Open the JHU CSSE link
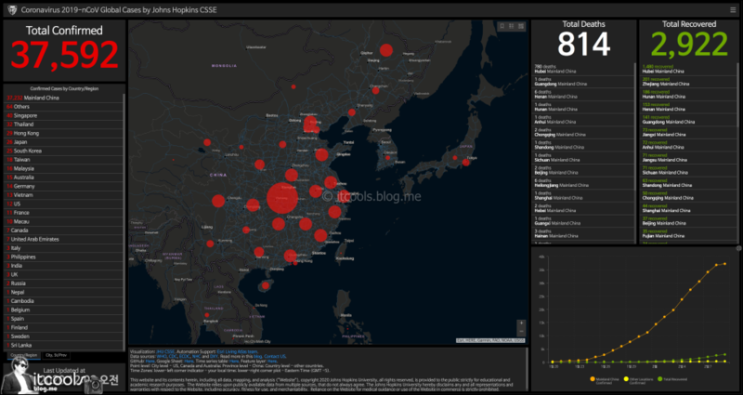Viewport: 743px width, 395px height. tap(165, 352)
